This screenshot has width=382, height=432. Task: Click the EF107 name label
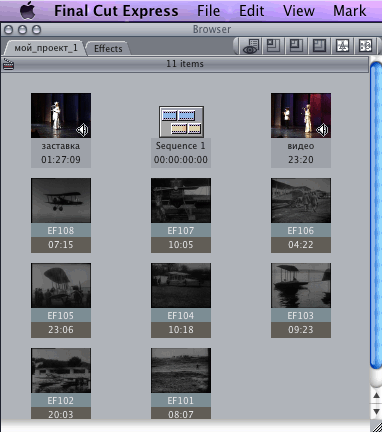[181, 231]
